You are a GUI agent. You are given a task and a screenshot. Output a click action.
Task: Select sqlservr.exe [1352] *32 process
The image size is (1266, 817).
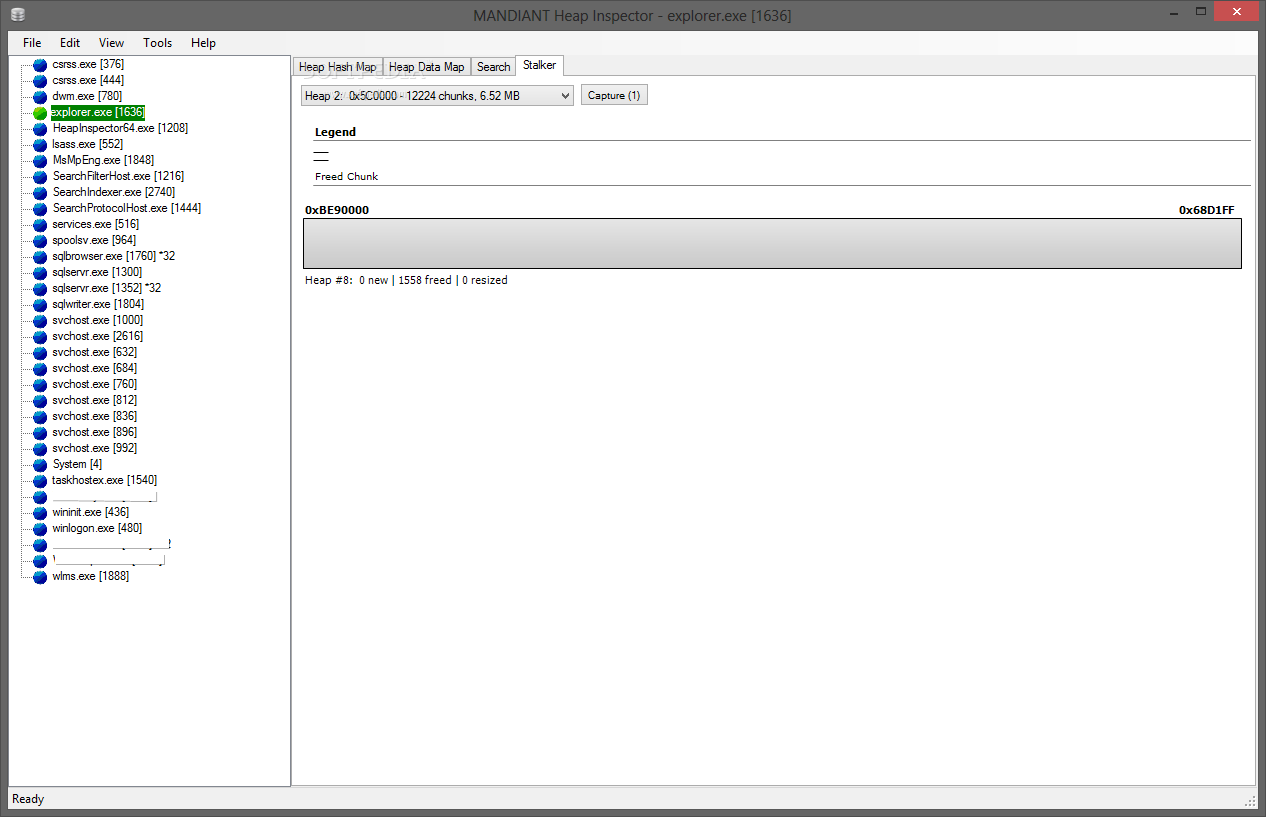tap(107, 288)
